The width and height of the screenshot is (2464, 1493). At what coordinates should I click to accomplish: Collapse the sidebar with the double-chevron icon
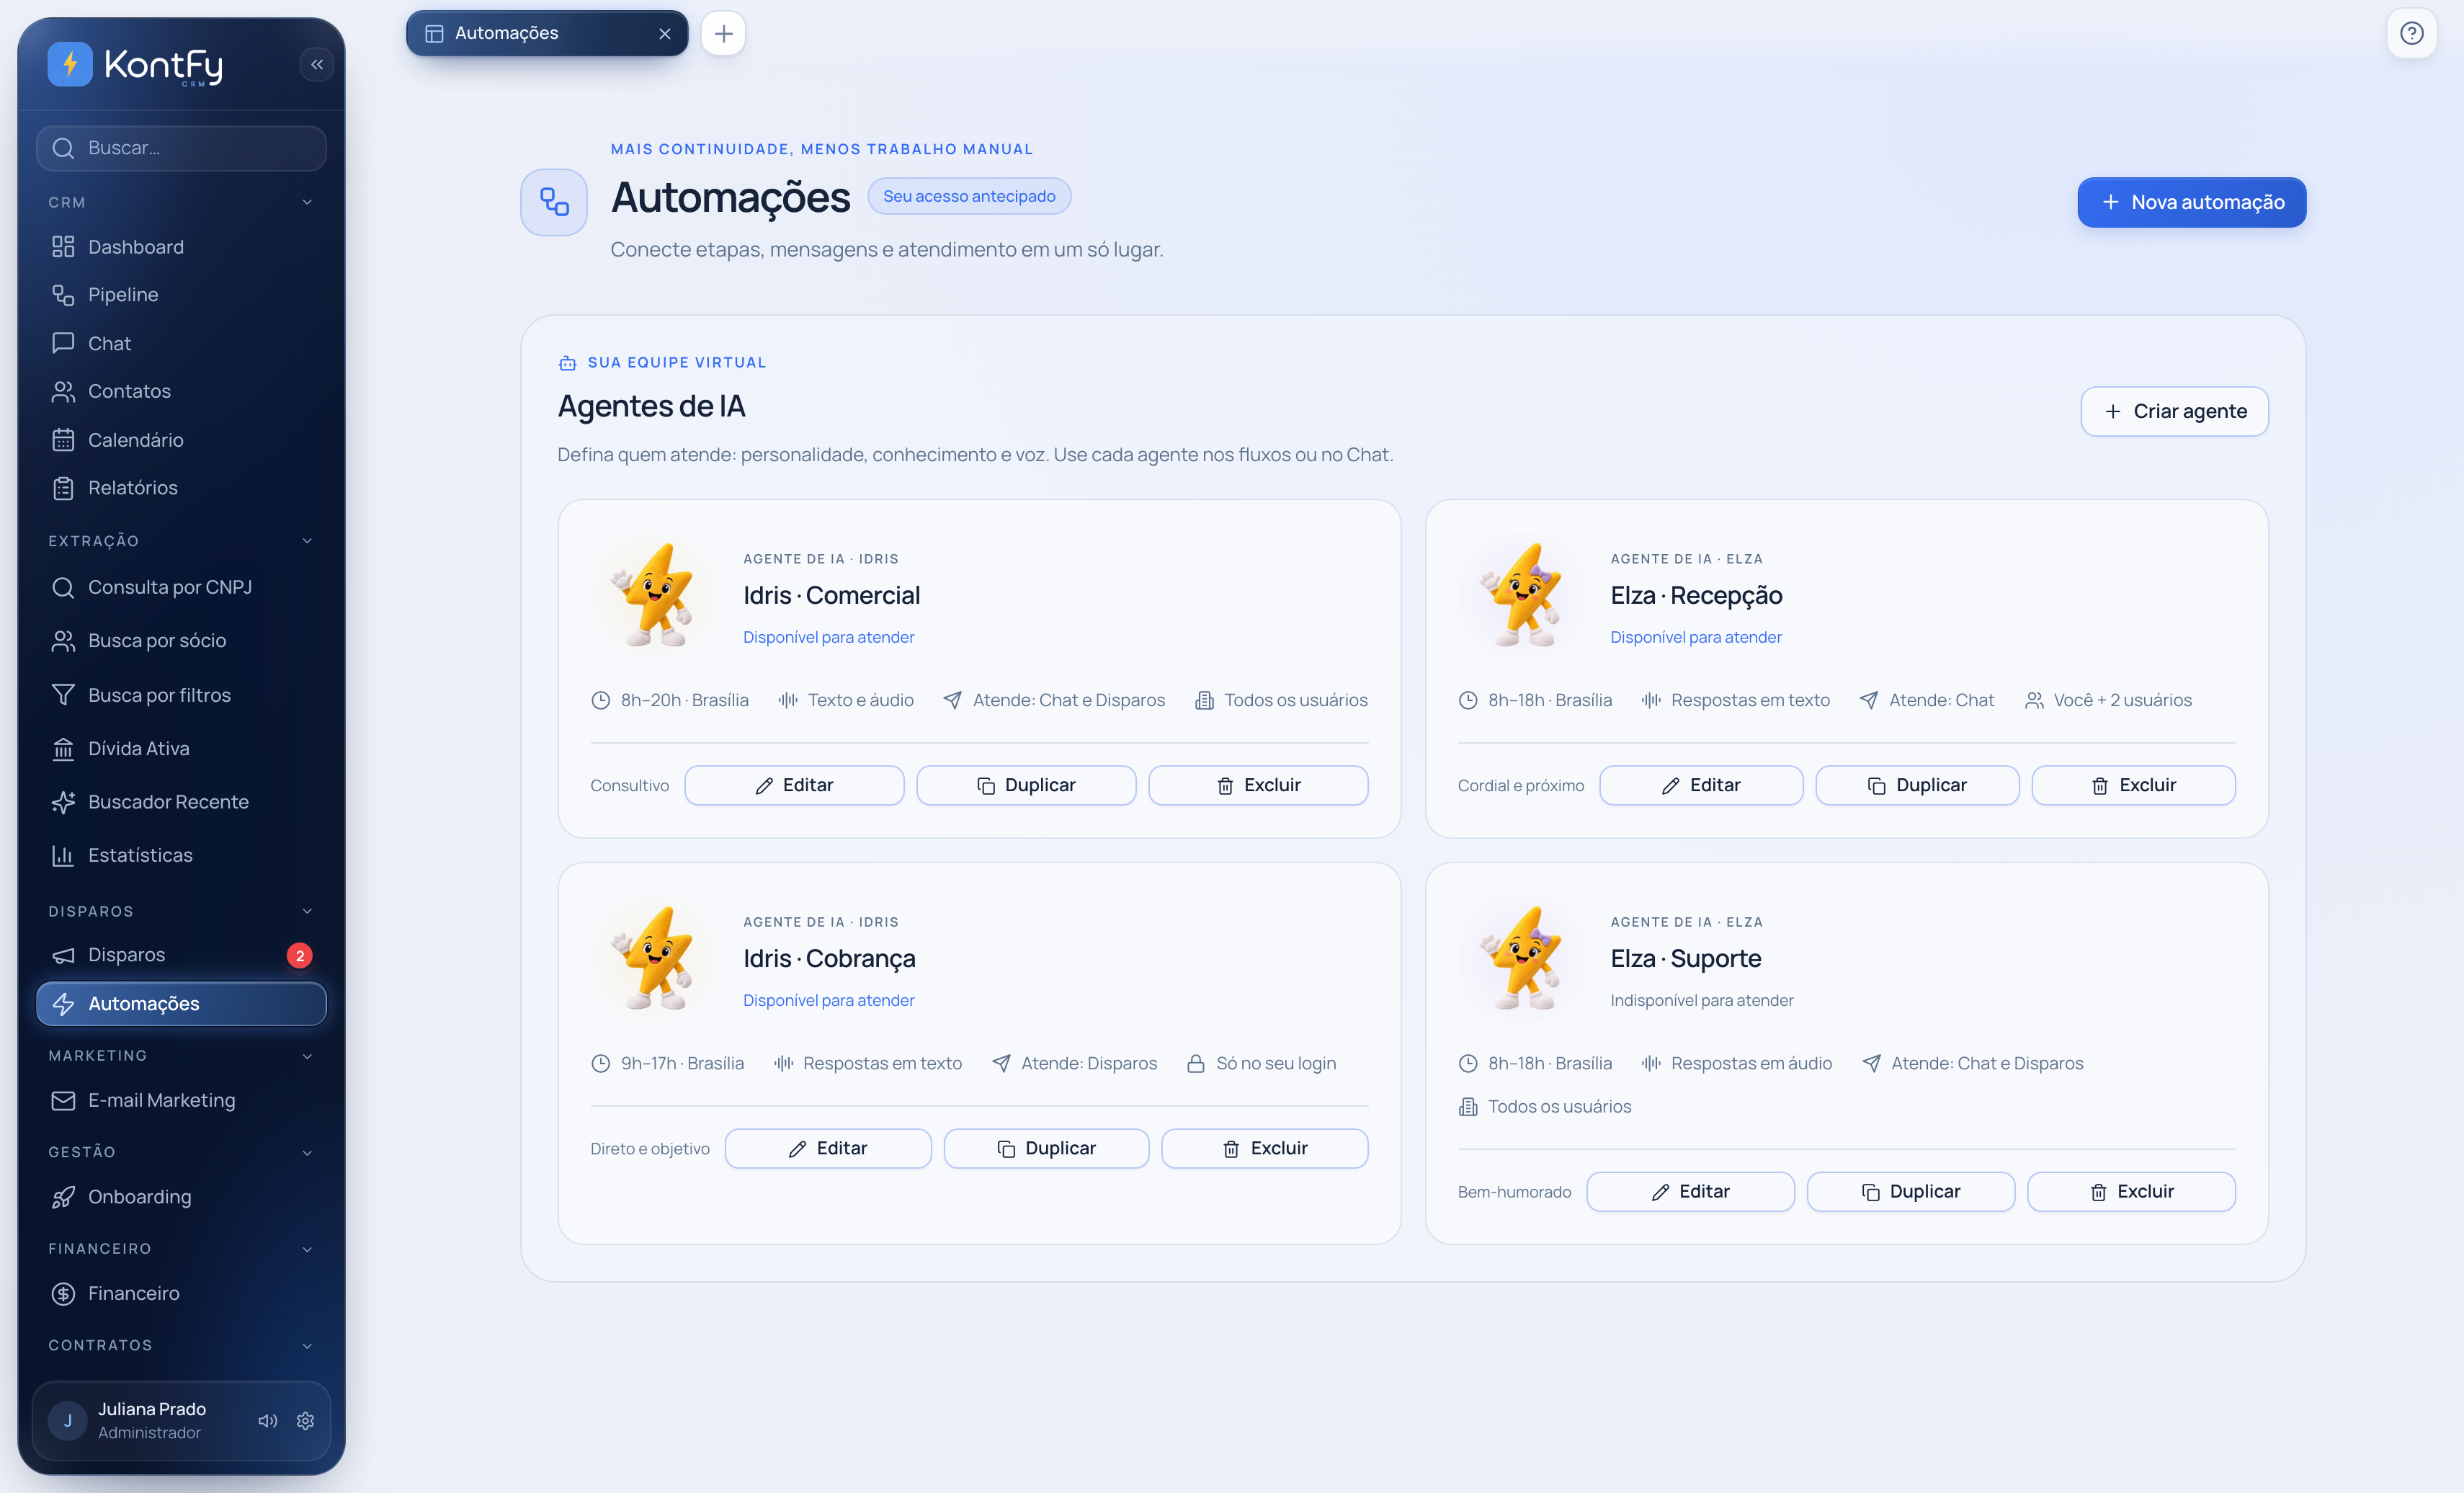317,65
